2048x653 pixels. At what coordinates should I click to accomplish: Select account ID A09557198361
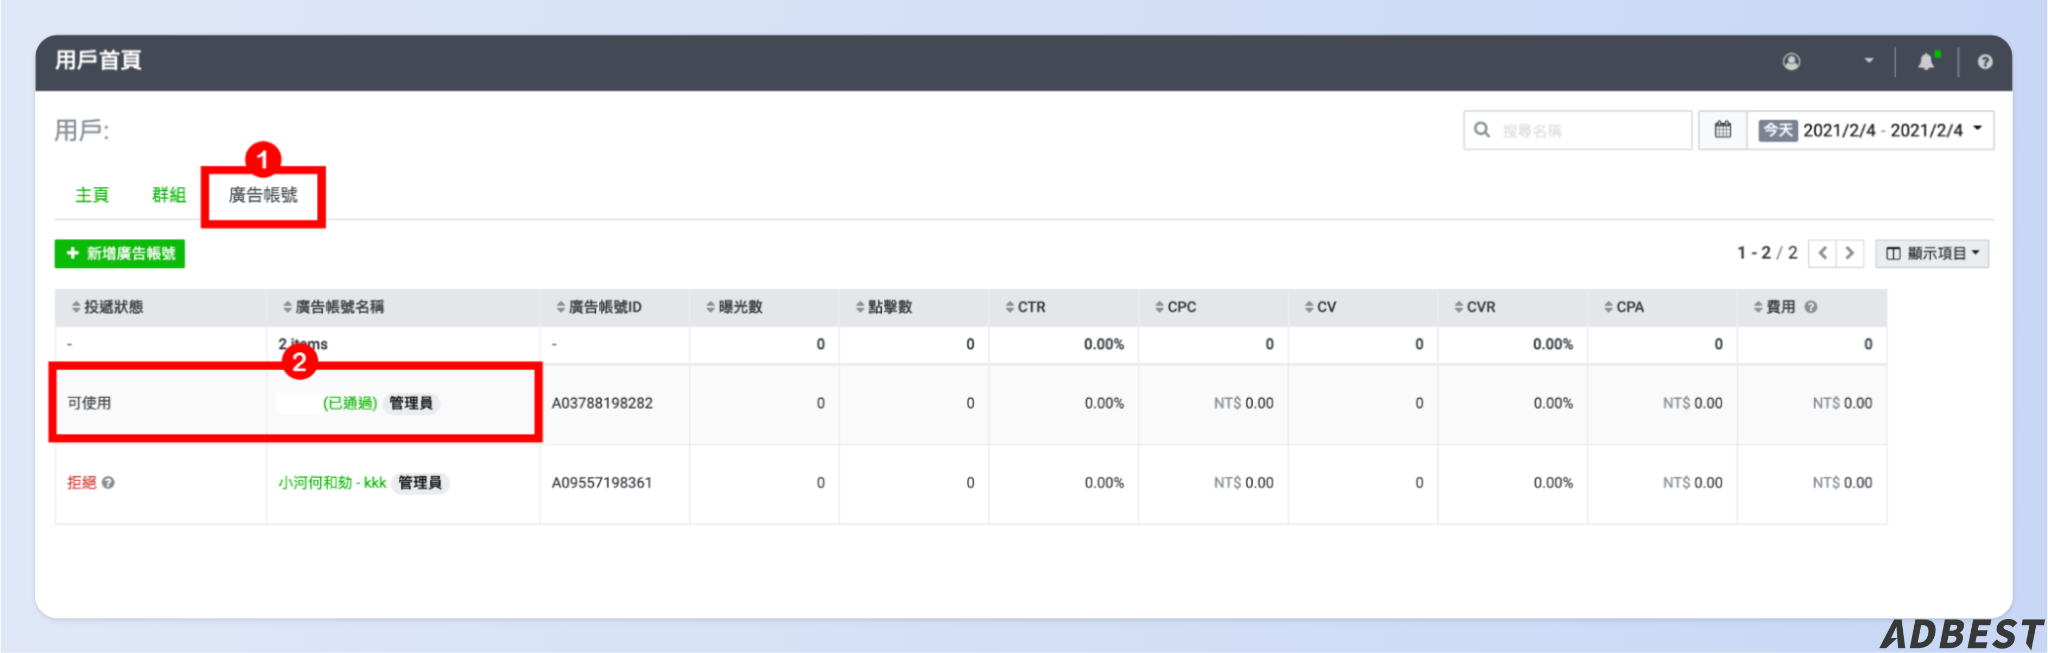602,483
